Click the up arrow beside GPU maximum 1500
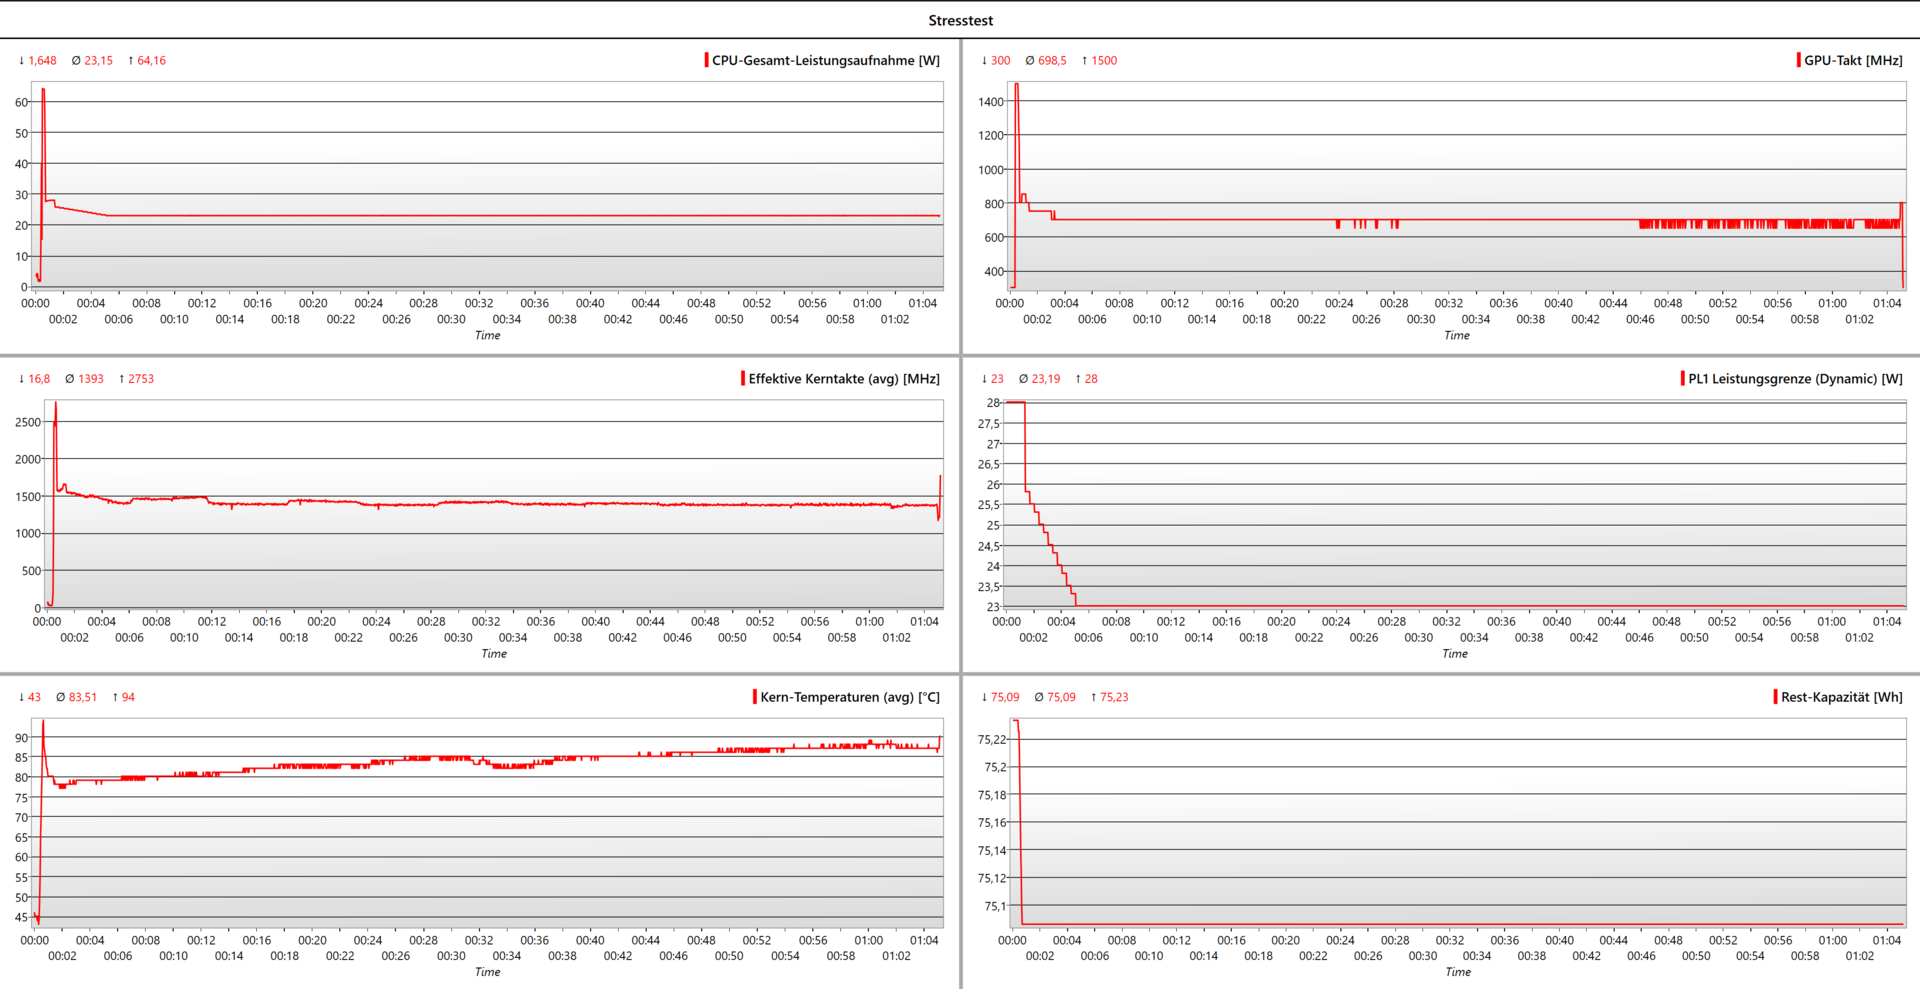This screenshot has height=989, width=1920. click(x=1084, y=61)
